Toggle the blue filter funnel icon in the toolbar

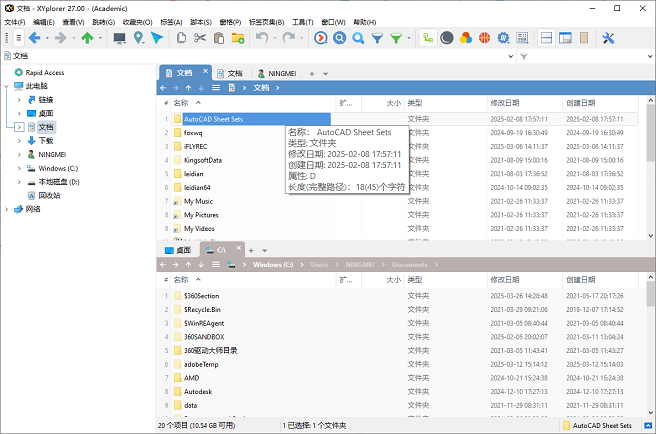coord(378,38)
